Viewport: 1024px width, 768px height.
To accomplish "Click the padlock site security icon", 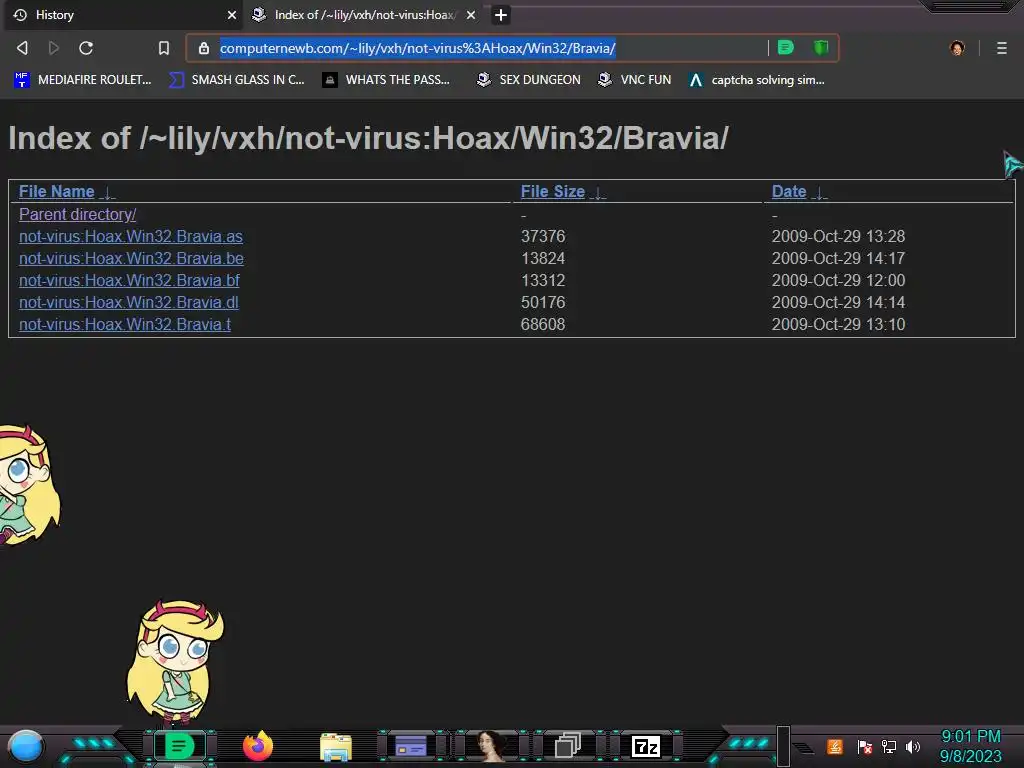I will (x=204, y=48).
